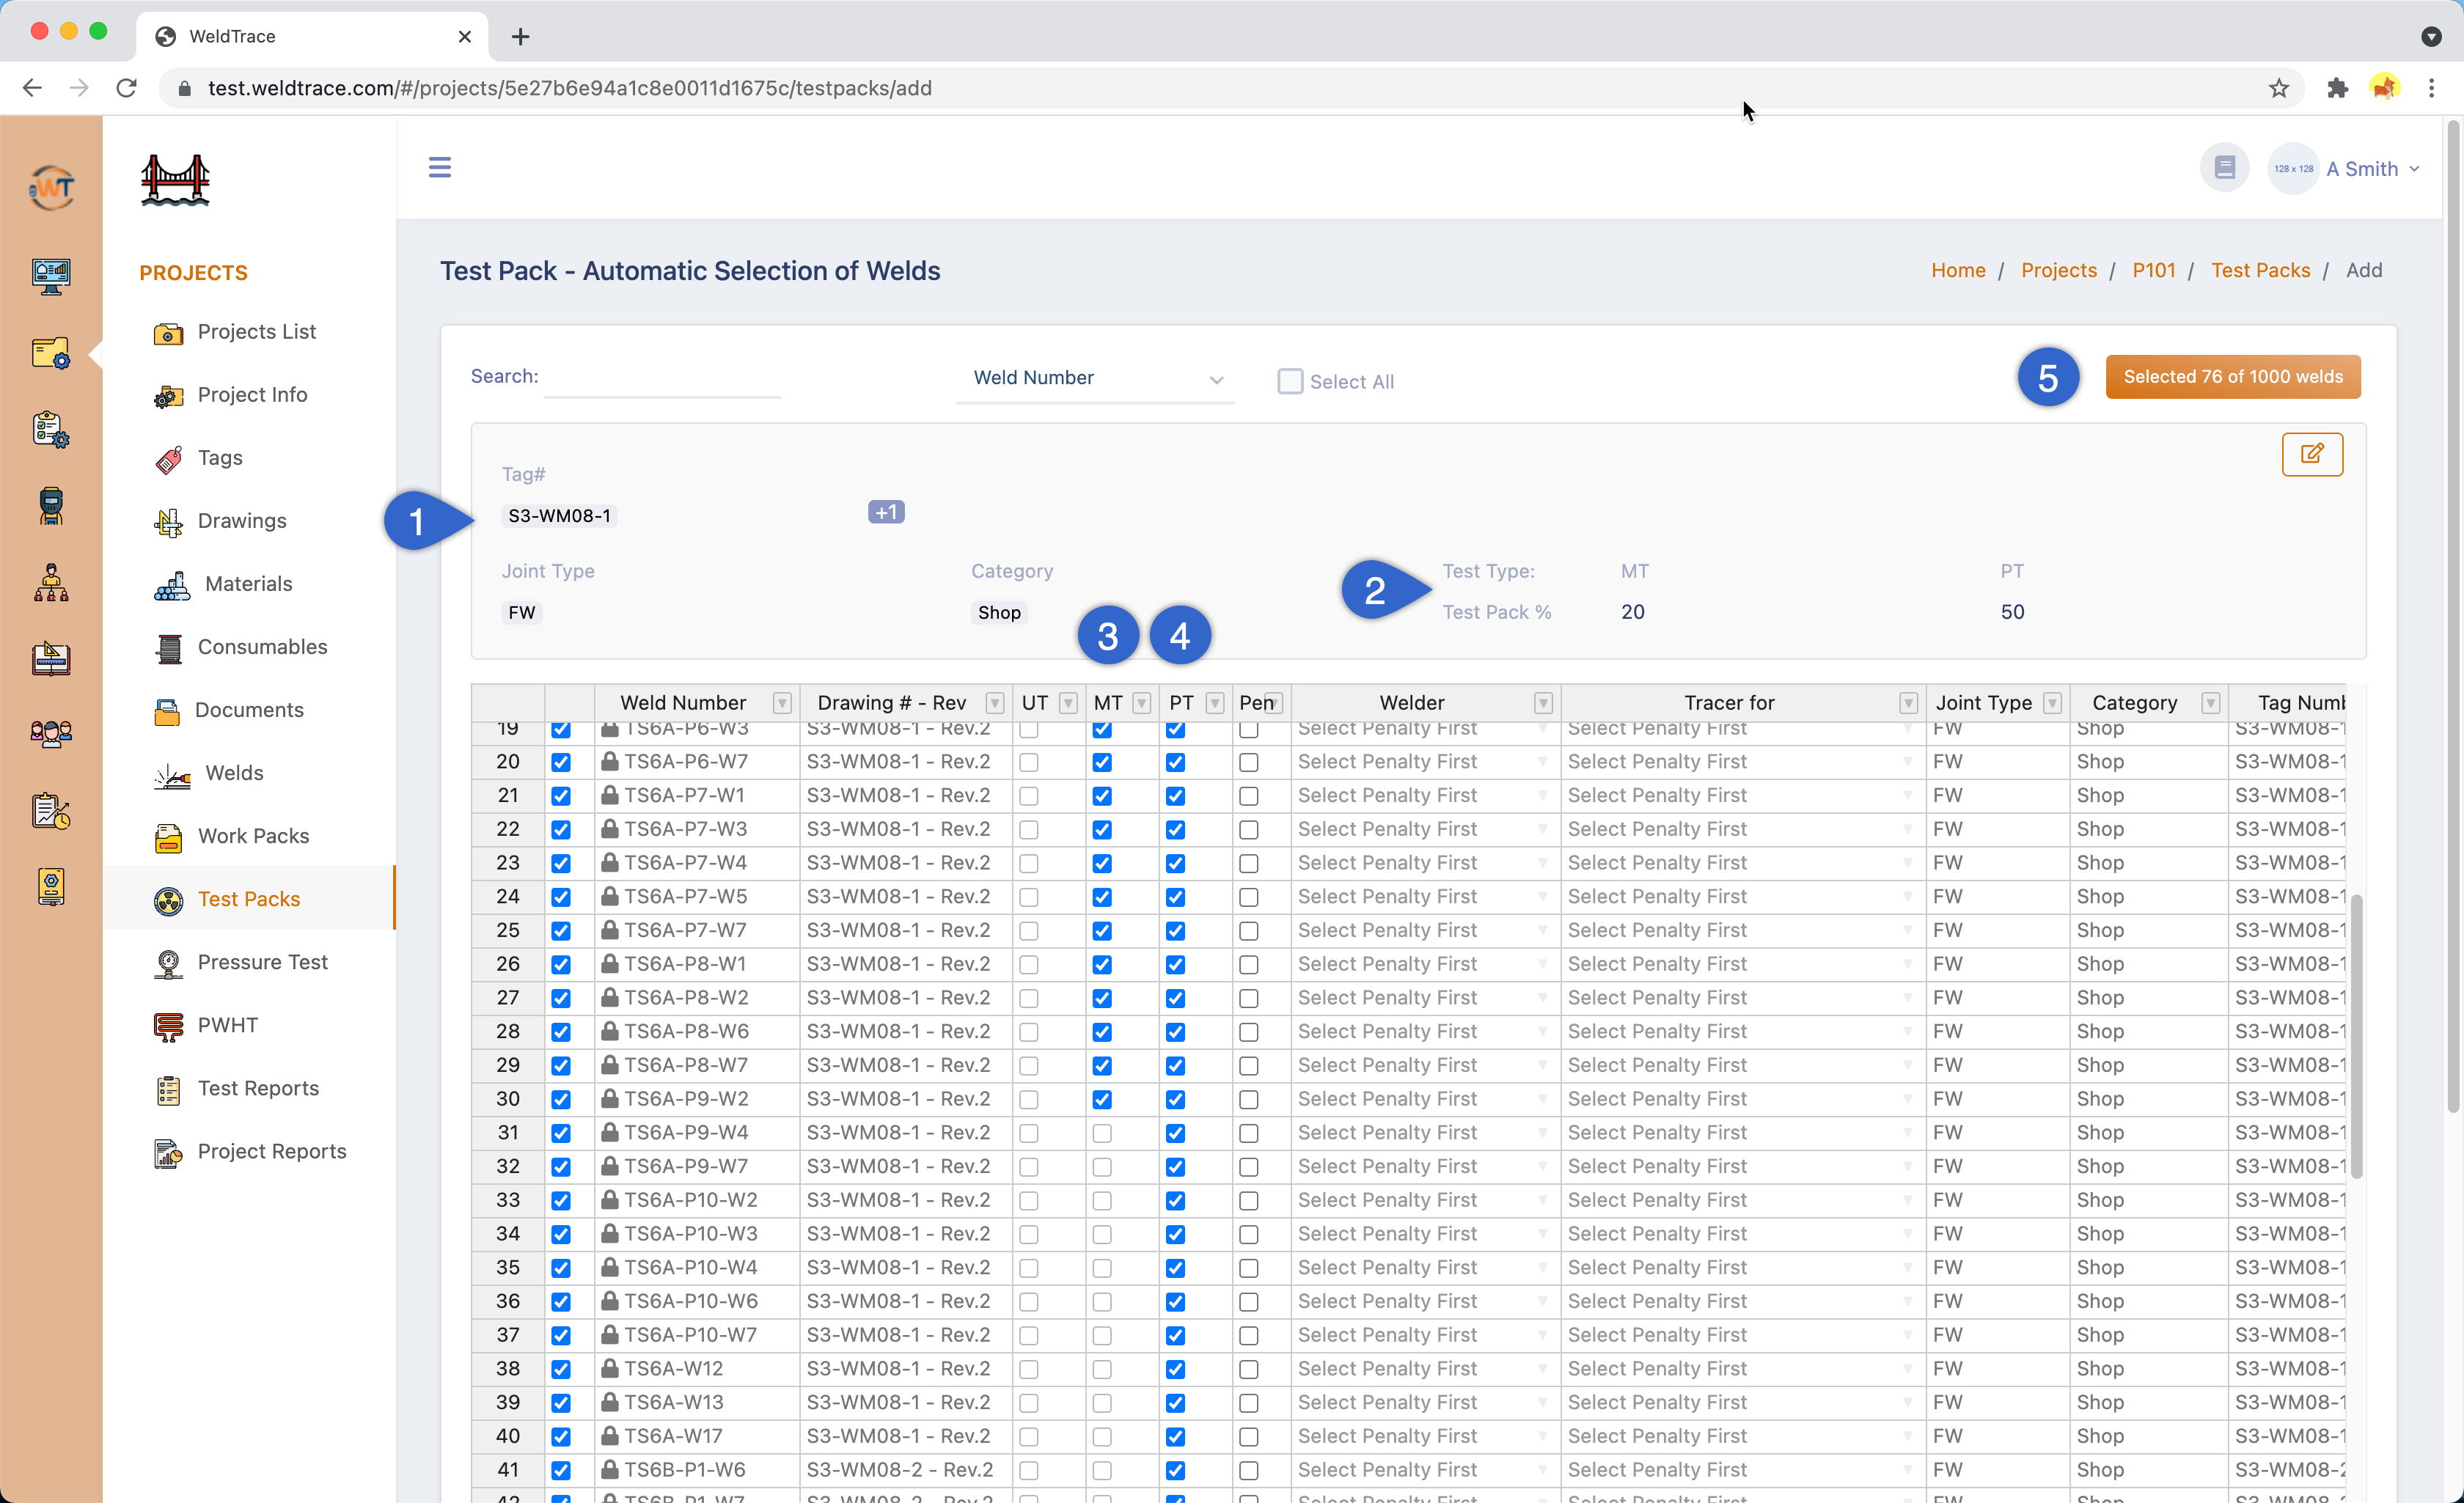Click Work Packs icon in sidebar
Image resolution: width=2464 pixels, height=1503 pixels.
pos(168,837)
